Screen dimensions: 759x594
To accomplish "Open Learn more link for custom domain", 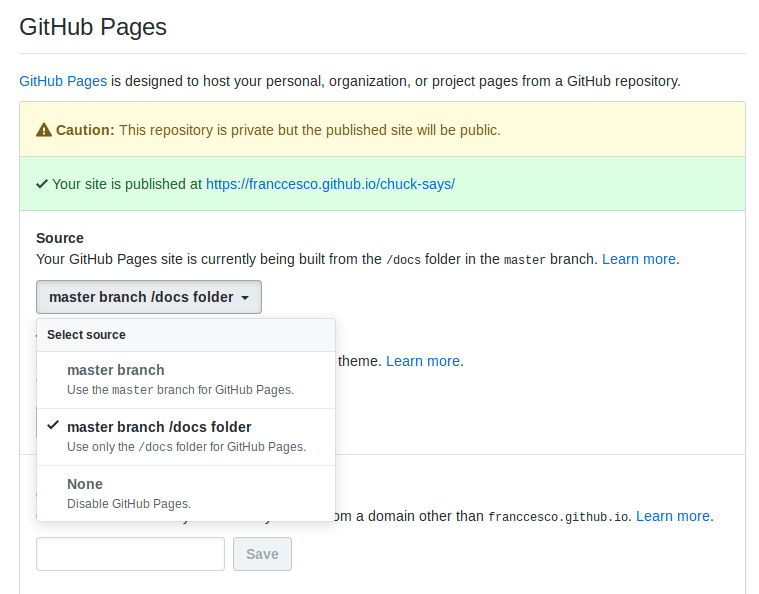I will point(673,516).
